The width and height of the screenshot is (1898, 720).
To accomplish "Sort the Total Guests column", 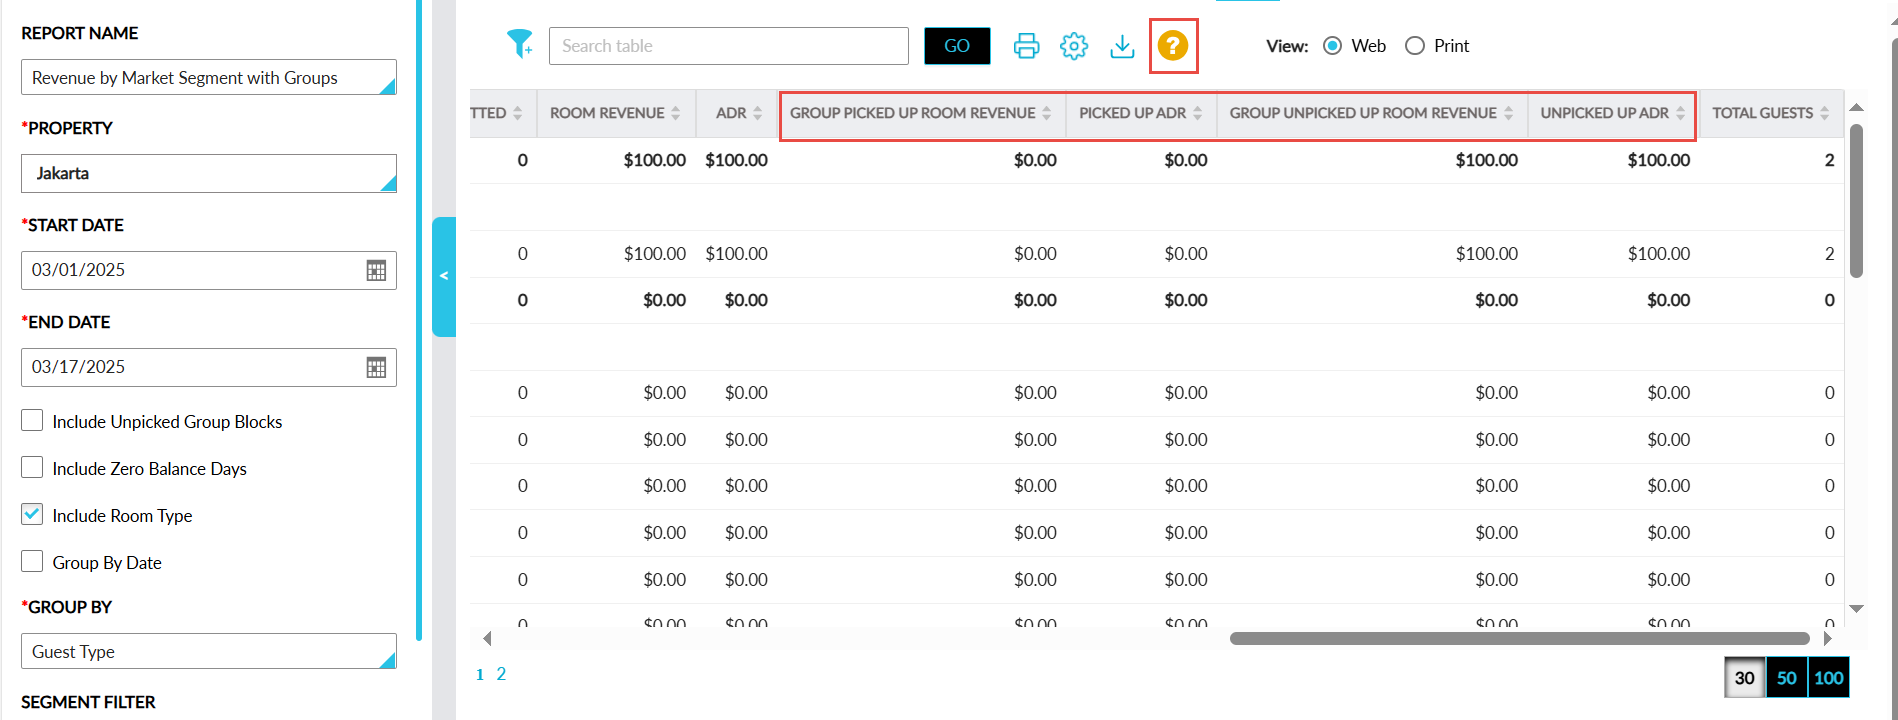I will [1825, 113].
